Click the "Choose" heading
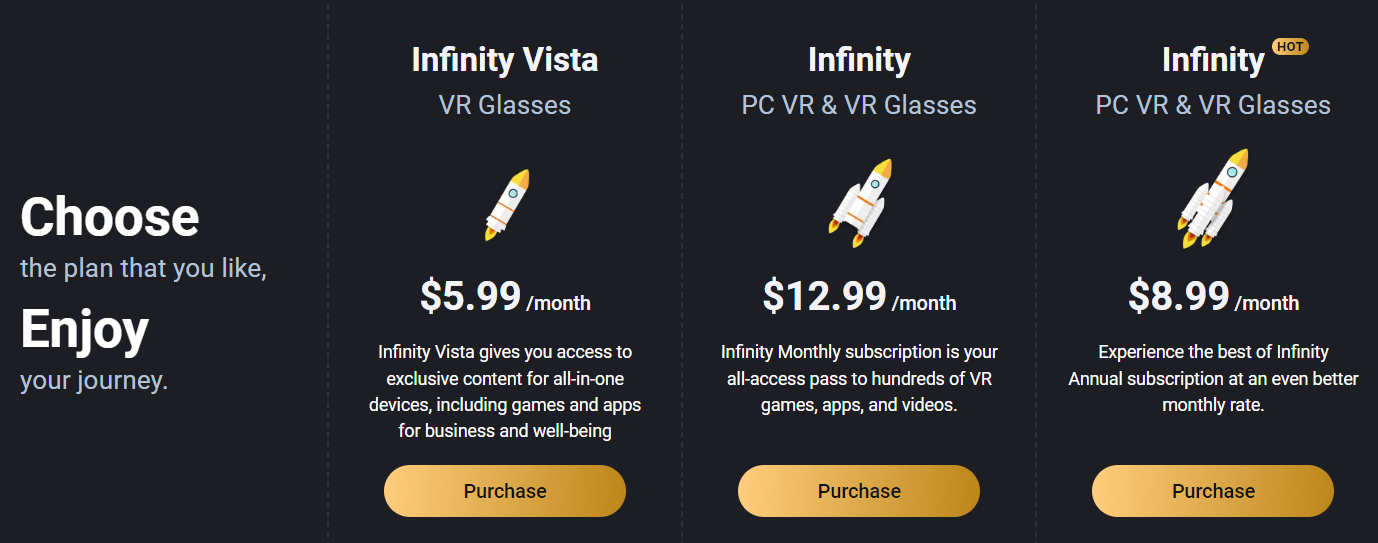This screenshot has height=543, width=1378. [110, 217]
